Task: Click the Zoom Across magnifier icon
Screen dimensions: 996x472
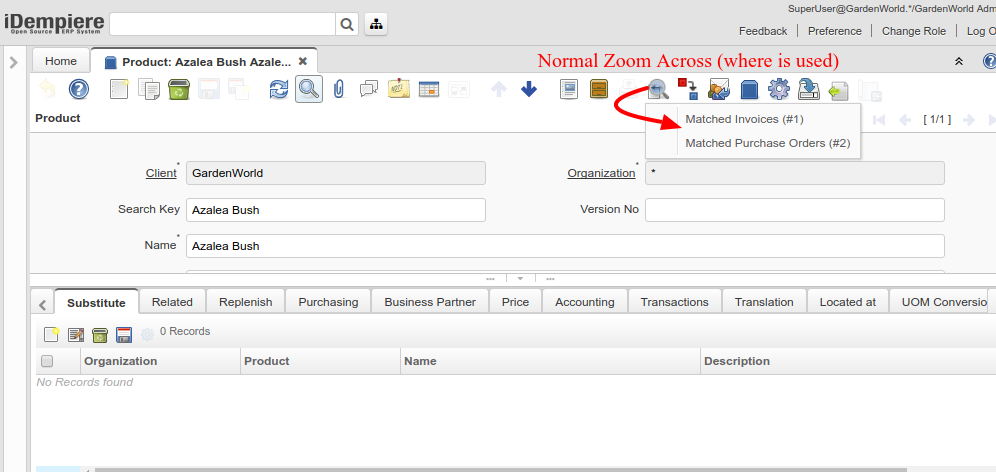Action: tap(658, 89)
